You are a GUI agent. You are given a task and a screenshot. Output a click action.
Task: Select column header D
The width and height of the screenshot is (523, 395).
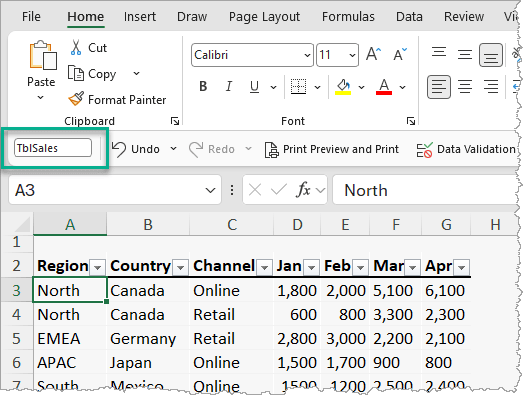297,225
